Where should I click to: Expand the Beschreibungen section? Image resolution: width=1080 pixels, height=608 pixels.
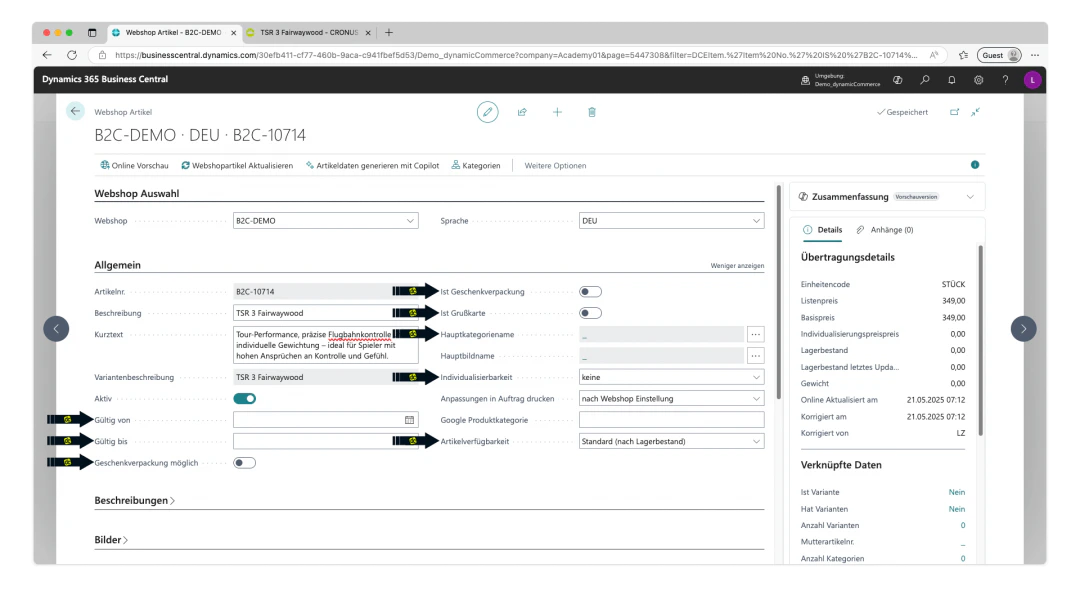[134, 501]
